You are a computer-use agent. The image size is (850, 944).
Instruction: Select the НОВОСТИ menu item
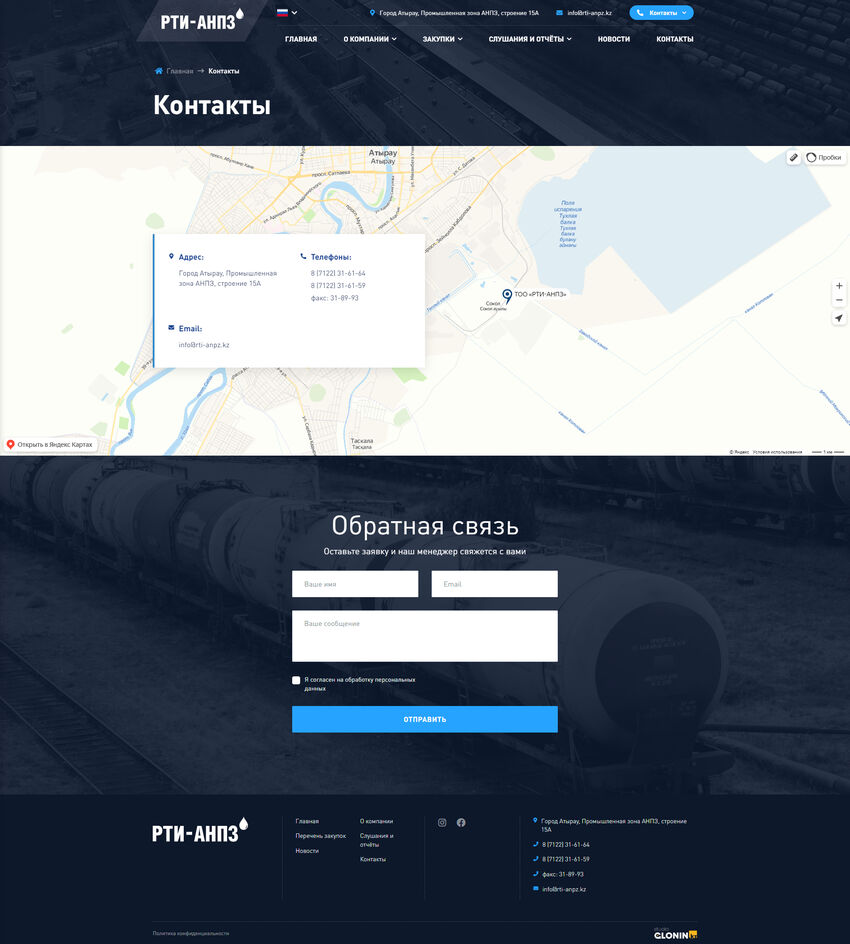[613, 39]
